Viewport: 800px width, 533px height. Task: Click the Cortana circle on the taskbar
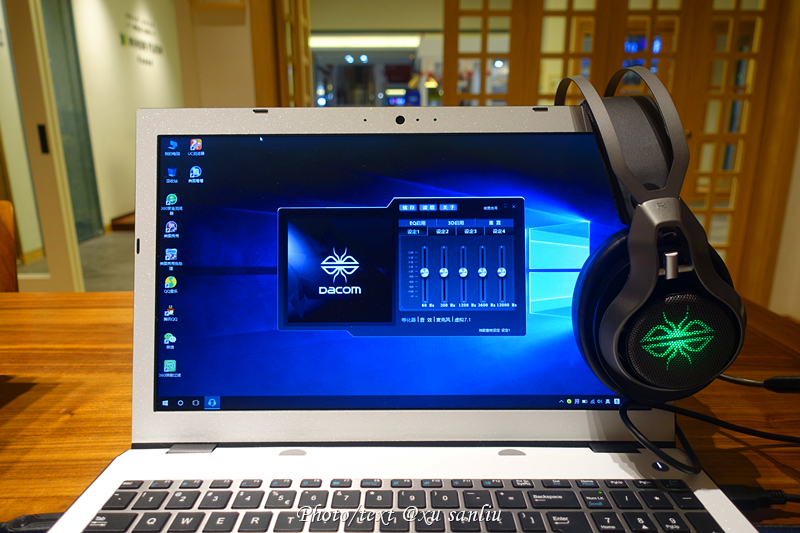click(x=180, y=403)
